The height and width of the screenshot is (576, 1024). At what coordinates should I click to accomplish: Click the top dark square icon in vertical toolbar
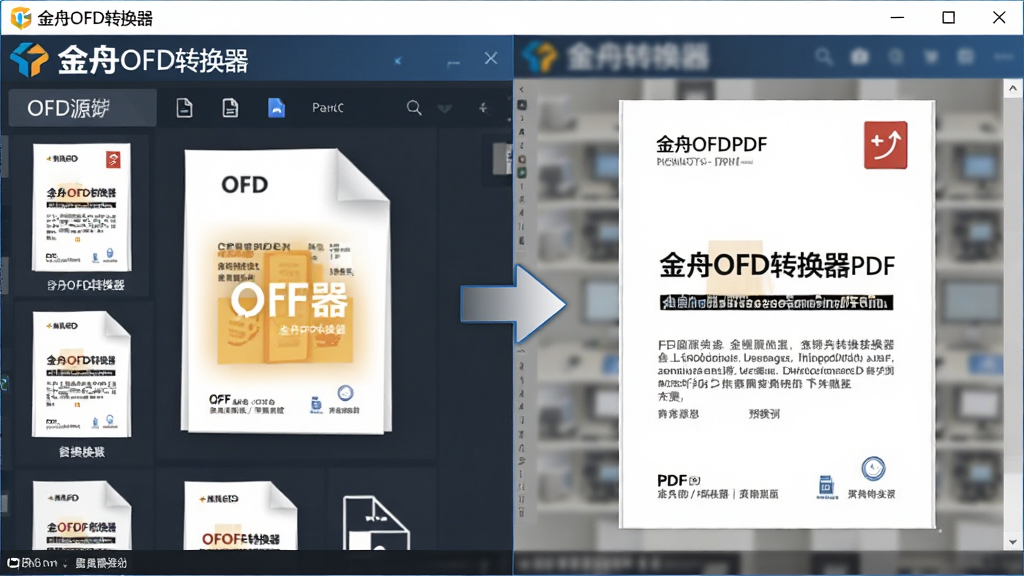[522, 104]
